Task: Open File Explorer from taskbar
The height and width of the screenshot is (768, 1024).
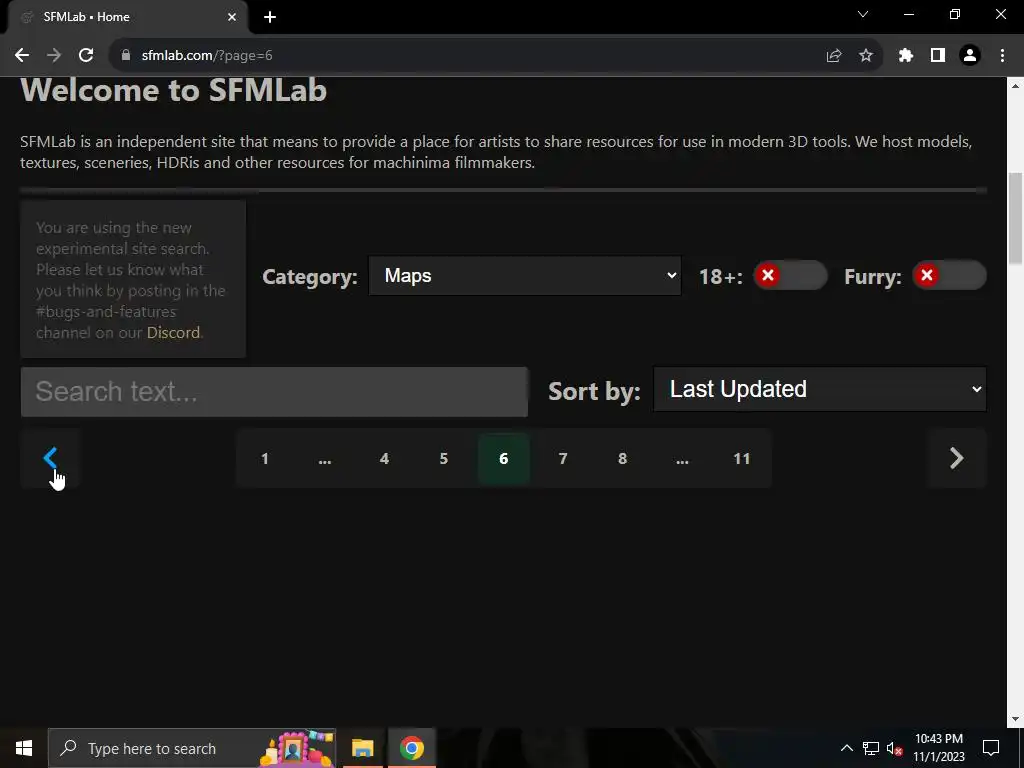Action: pyautogui.click(x=362, y=748)
